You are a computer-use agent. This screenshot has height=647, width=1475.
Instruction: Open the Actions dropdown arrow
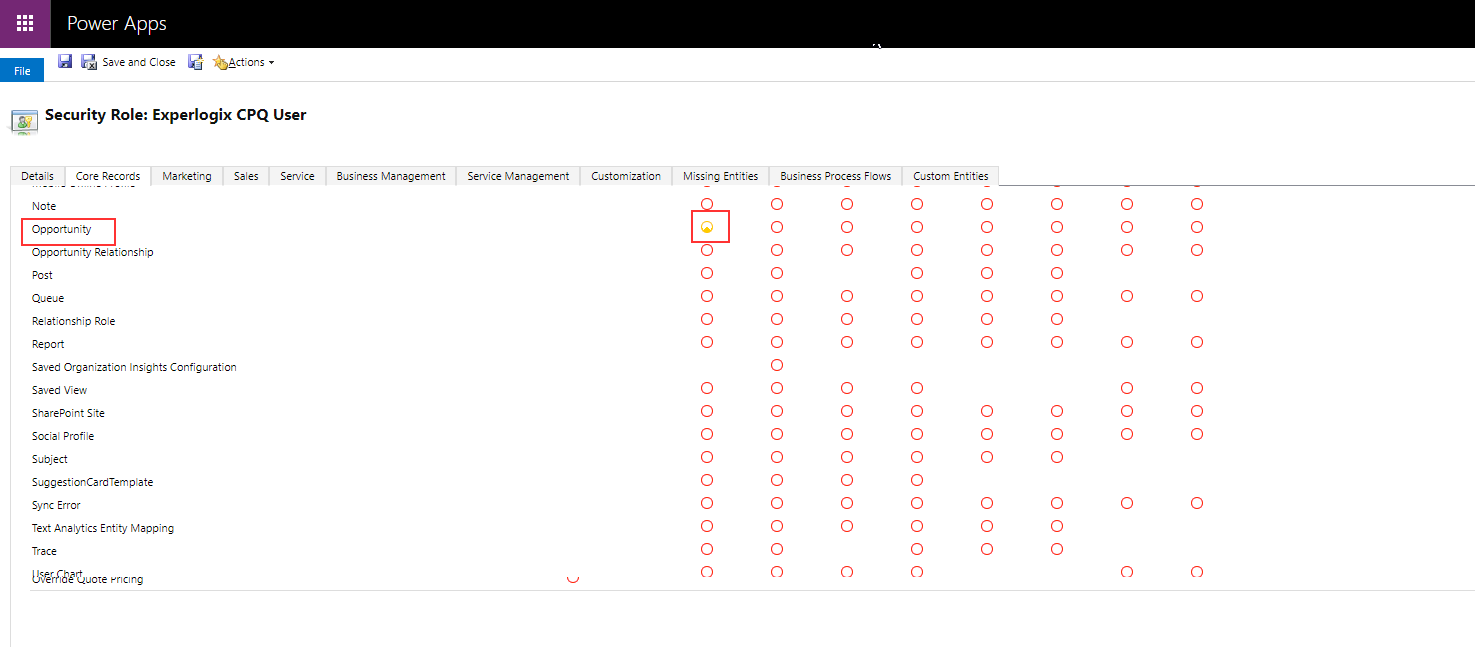(271, 63)
